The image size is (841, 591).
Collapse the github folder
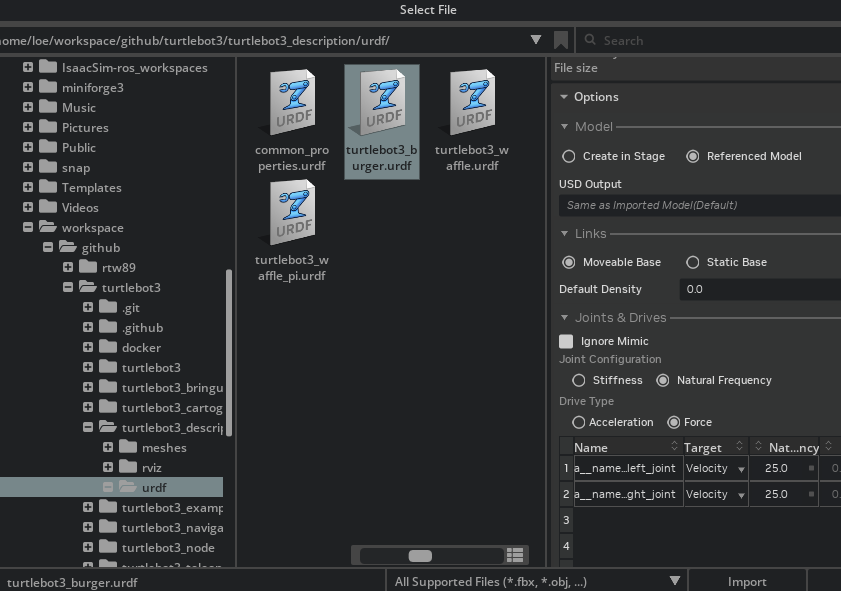[48, 247]
